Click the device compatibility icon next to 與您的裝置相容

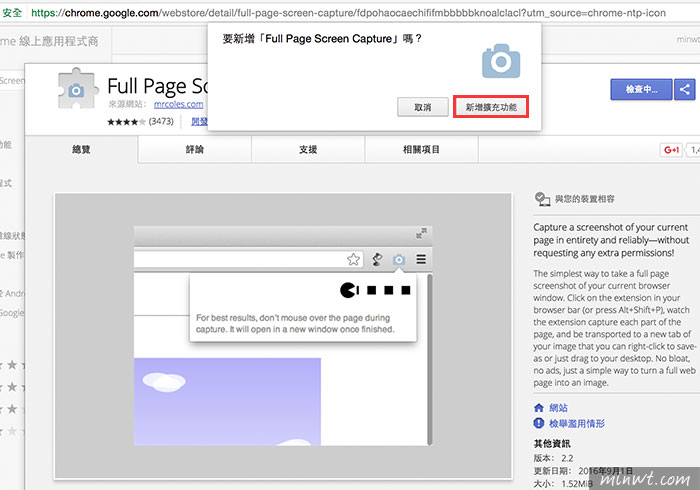click(542, 199)
